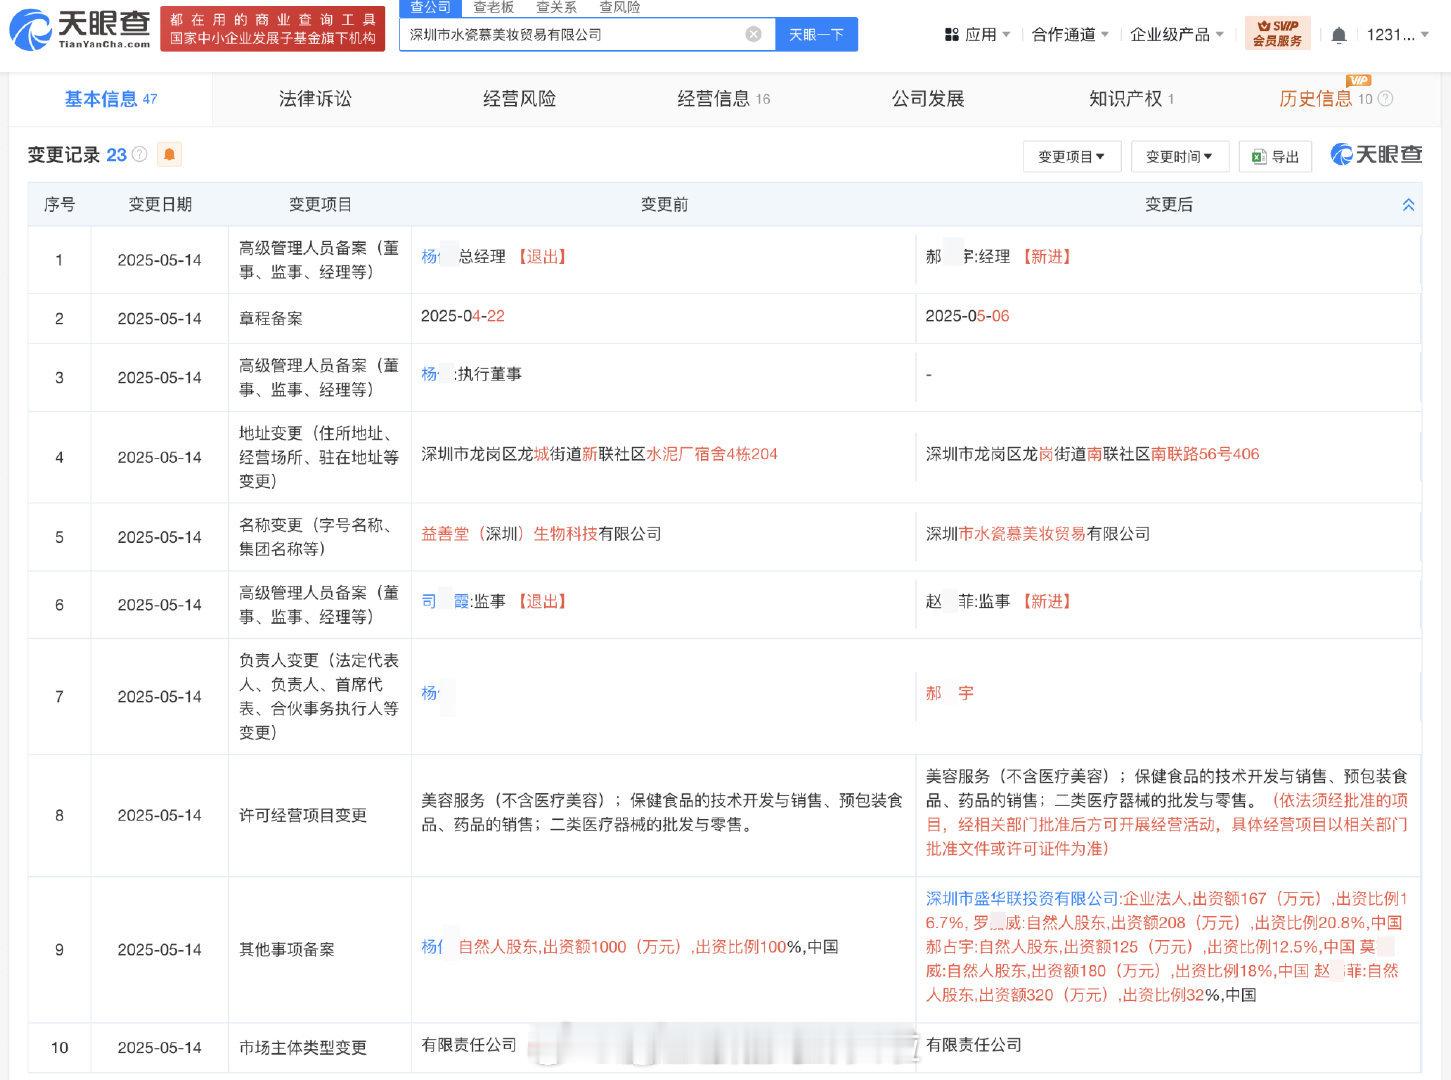Click the 变更项目 column header
This screenshot has height=1080, width=1451.
point(320,204)
